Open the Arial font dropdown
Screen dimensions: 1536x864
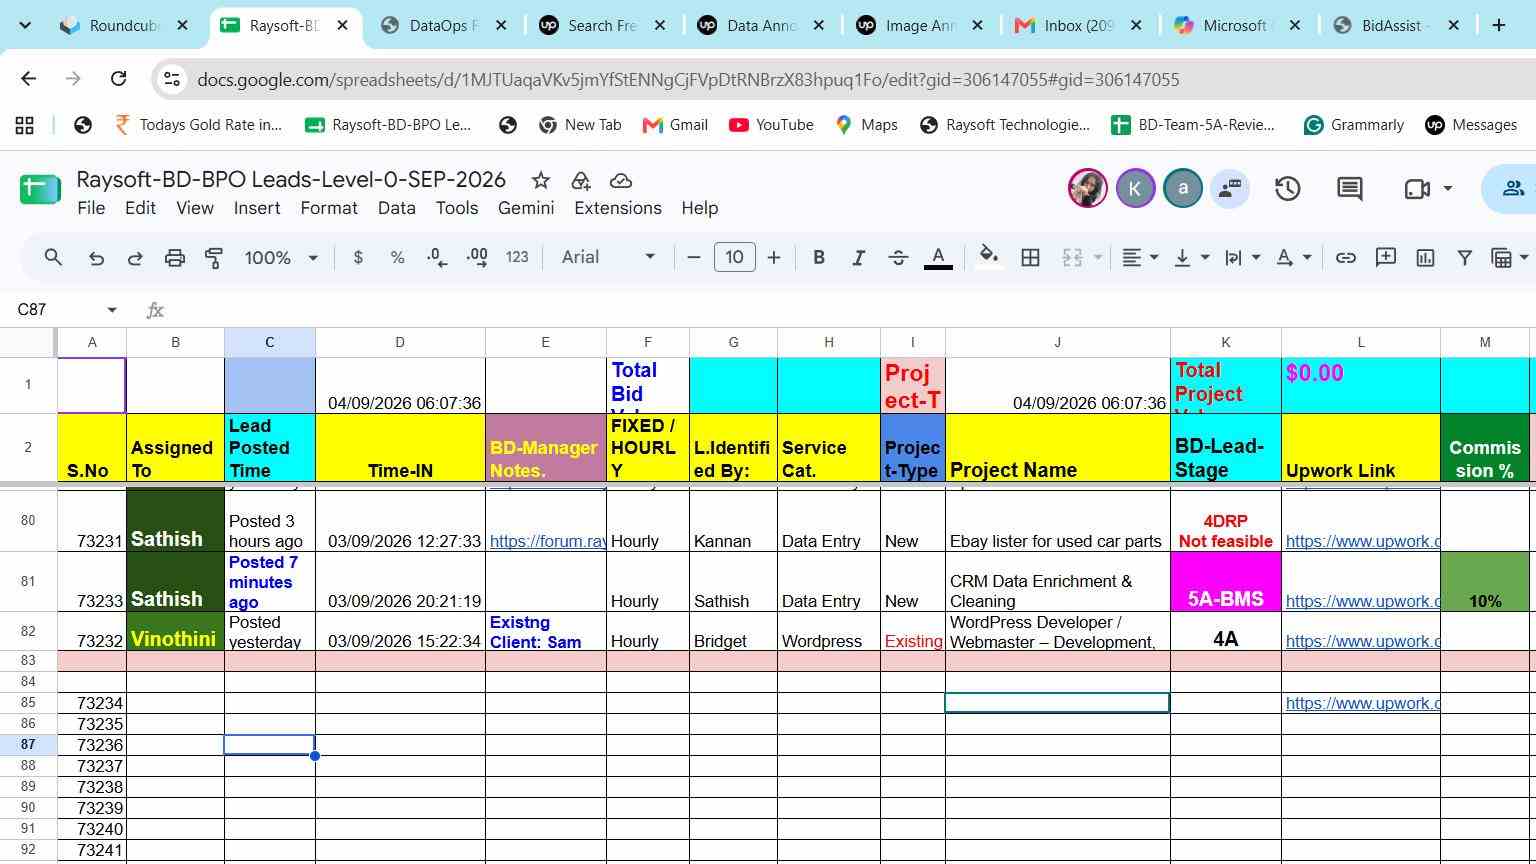[608, 257]
